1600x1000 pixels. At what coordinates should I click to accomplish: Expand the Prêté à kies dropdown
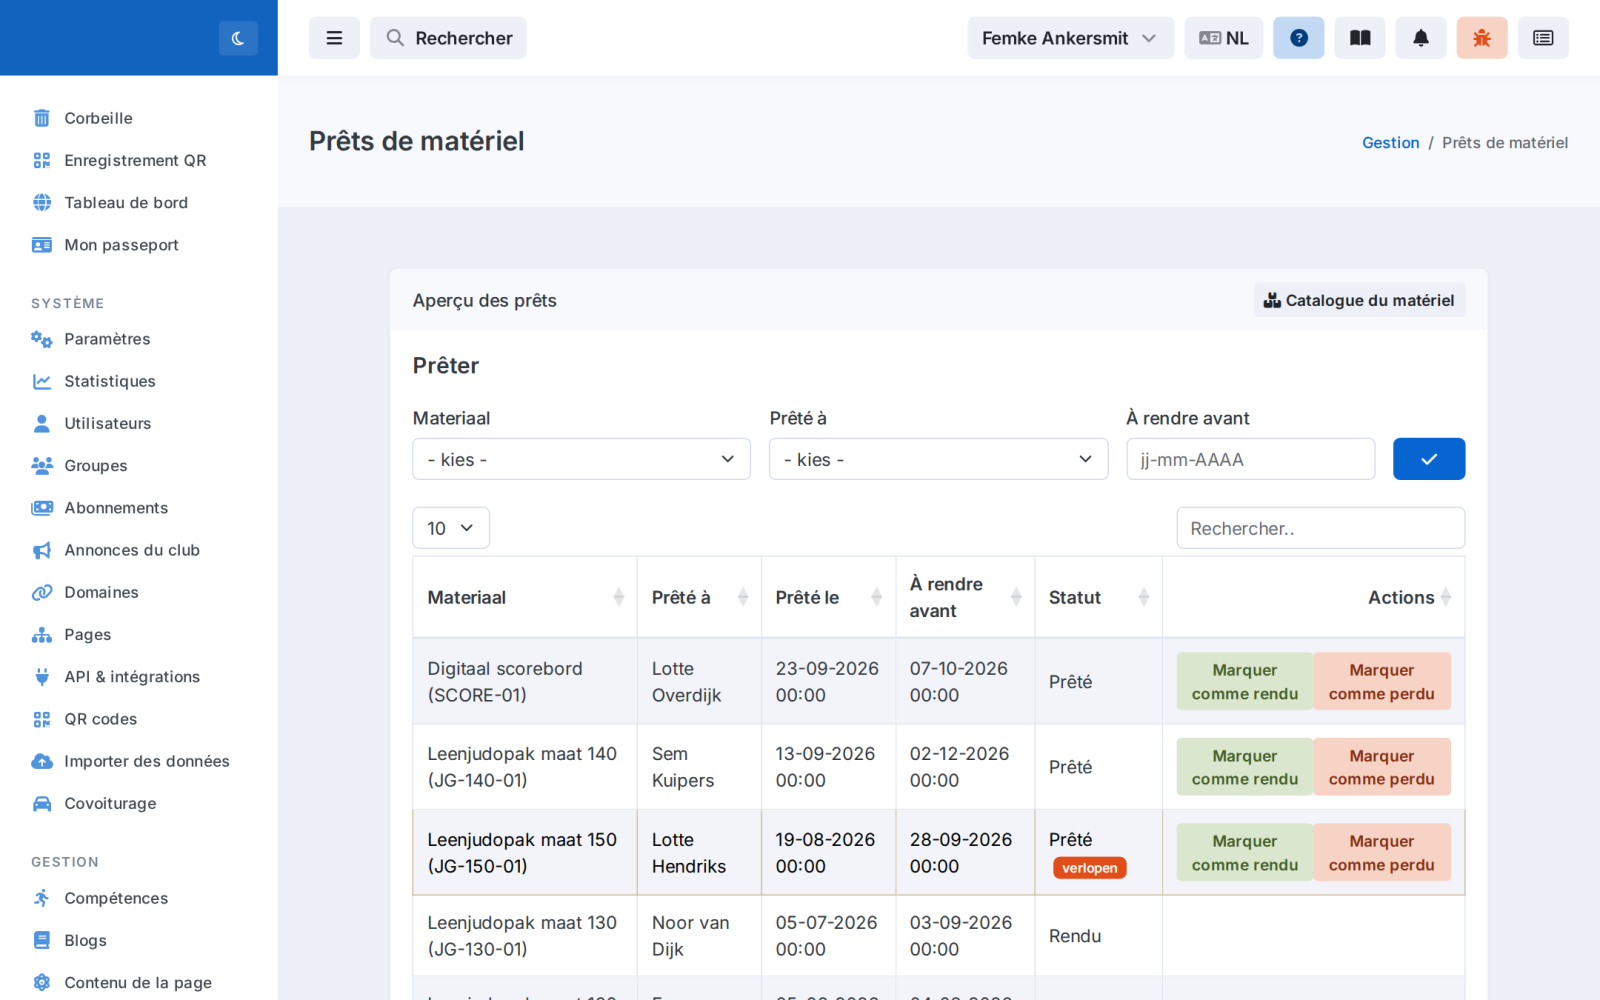938,459
